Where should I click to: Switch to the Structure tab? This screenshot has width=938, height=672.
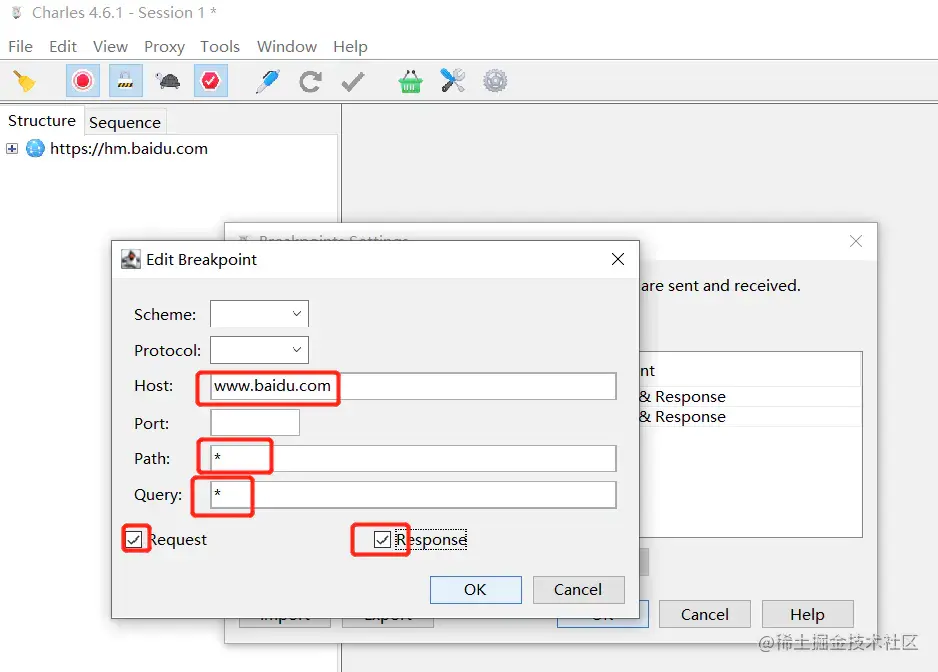(42, 121)
